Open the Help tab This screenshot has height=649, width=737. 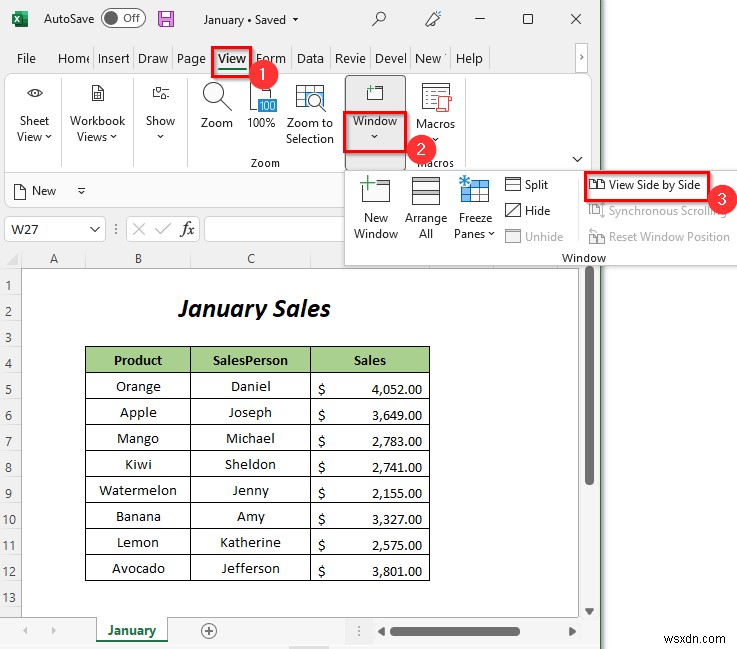469,58
